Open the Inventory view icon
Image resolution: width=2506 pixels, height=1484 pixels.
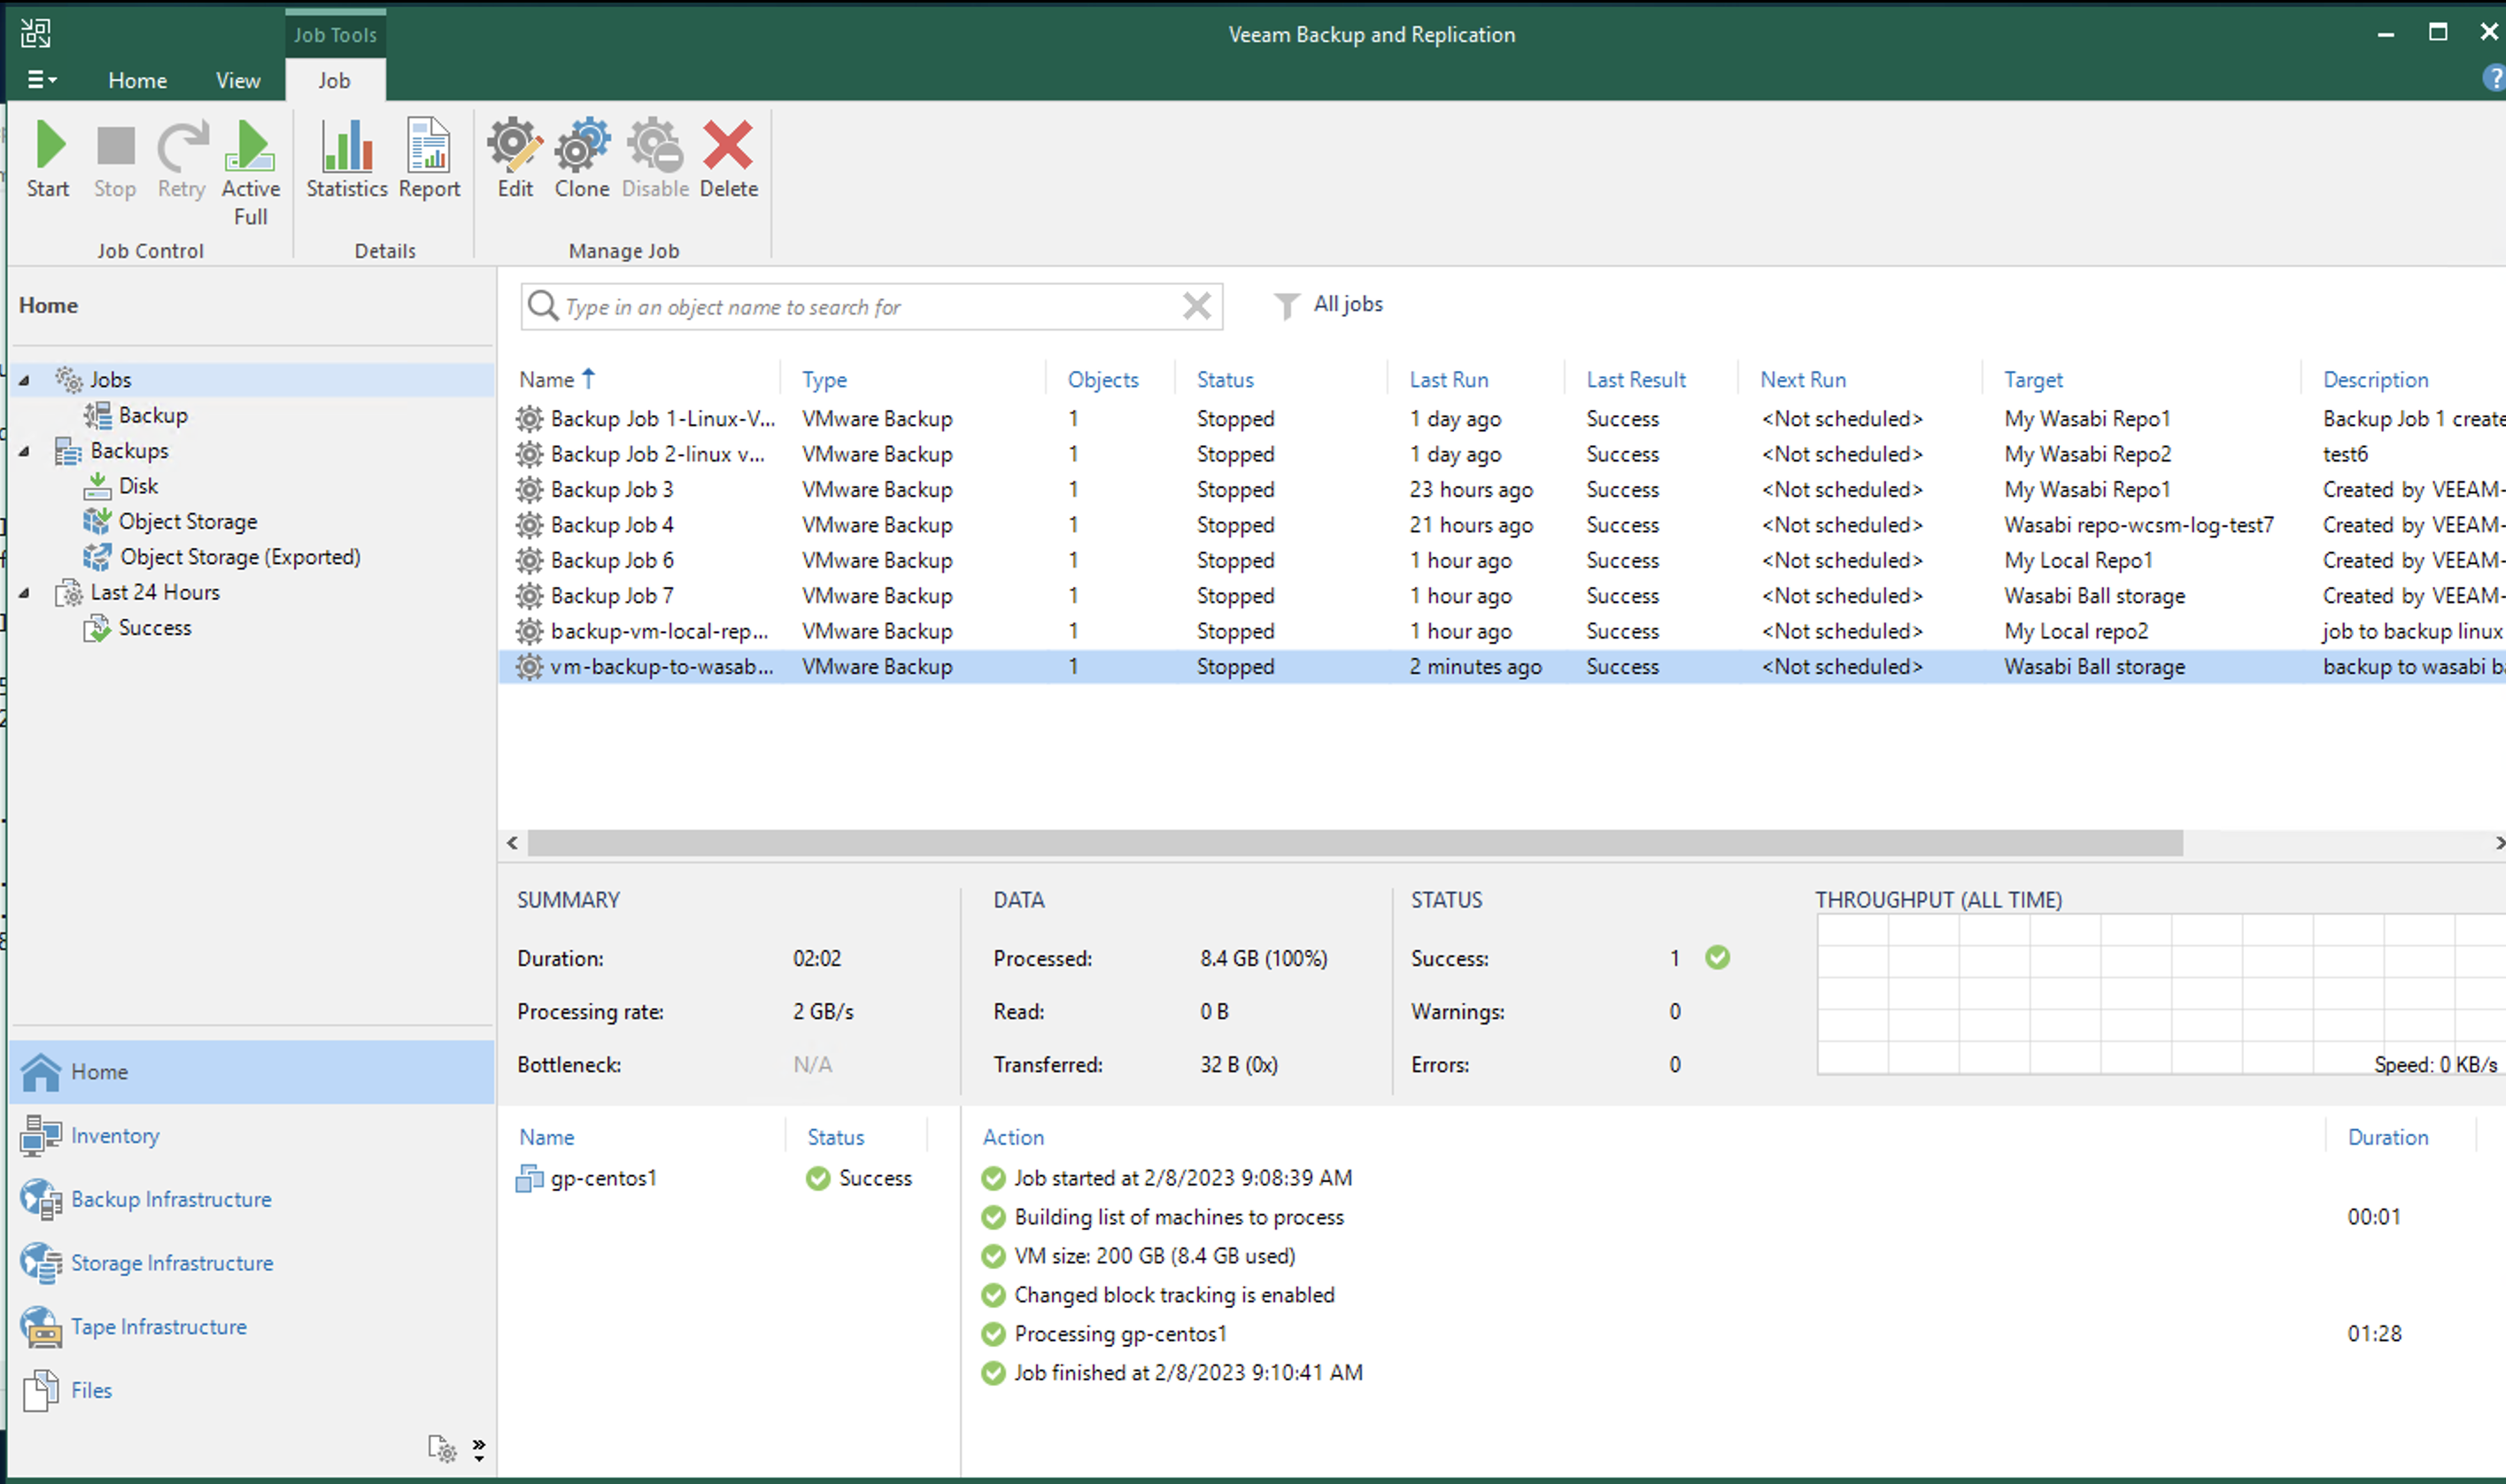click(x=41, y=1136)
